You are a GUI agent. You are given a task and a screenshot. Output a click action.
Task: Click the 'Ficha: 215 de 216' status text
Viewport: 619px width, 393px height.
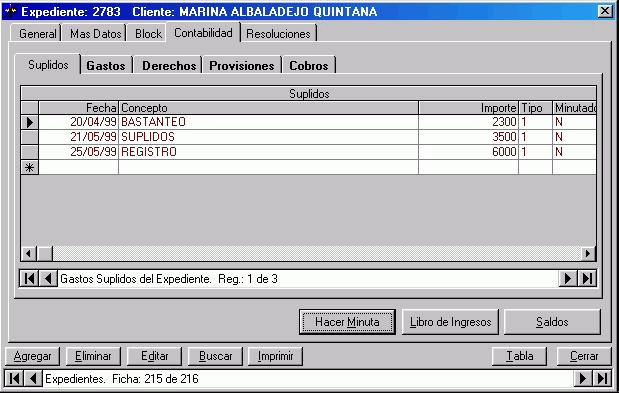coord(155,379)
